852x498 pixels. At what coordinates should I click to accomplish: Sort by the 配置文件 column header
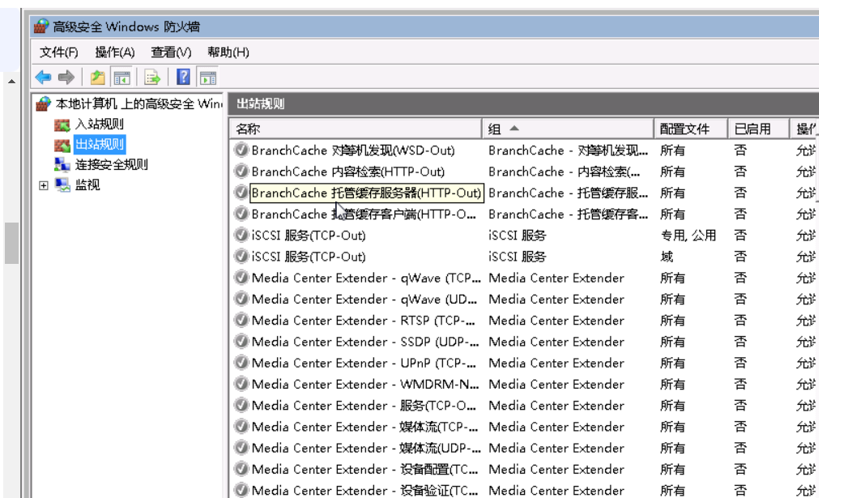coord(691,129)
